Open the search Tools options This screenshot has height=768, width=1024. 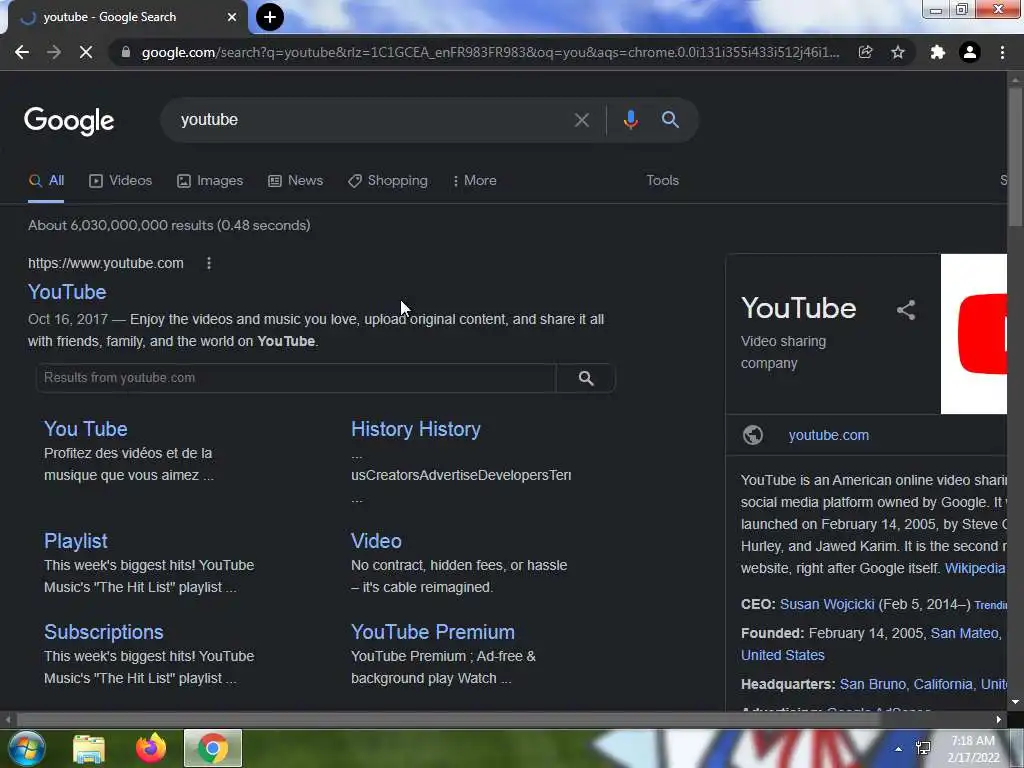(662, 181)
